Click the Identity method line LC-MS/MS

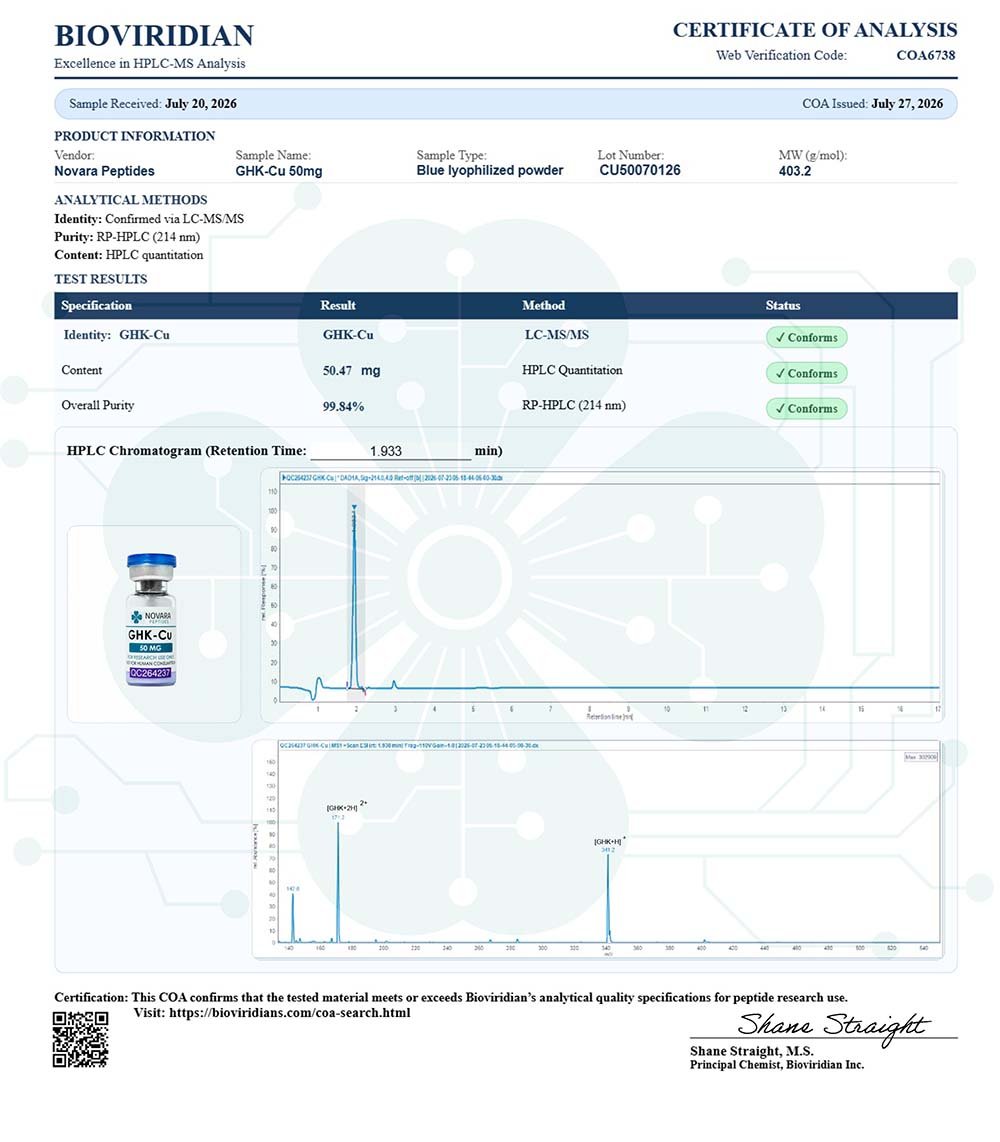pyautogui.click(x=149, y=218)
